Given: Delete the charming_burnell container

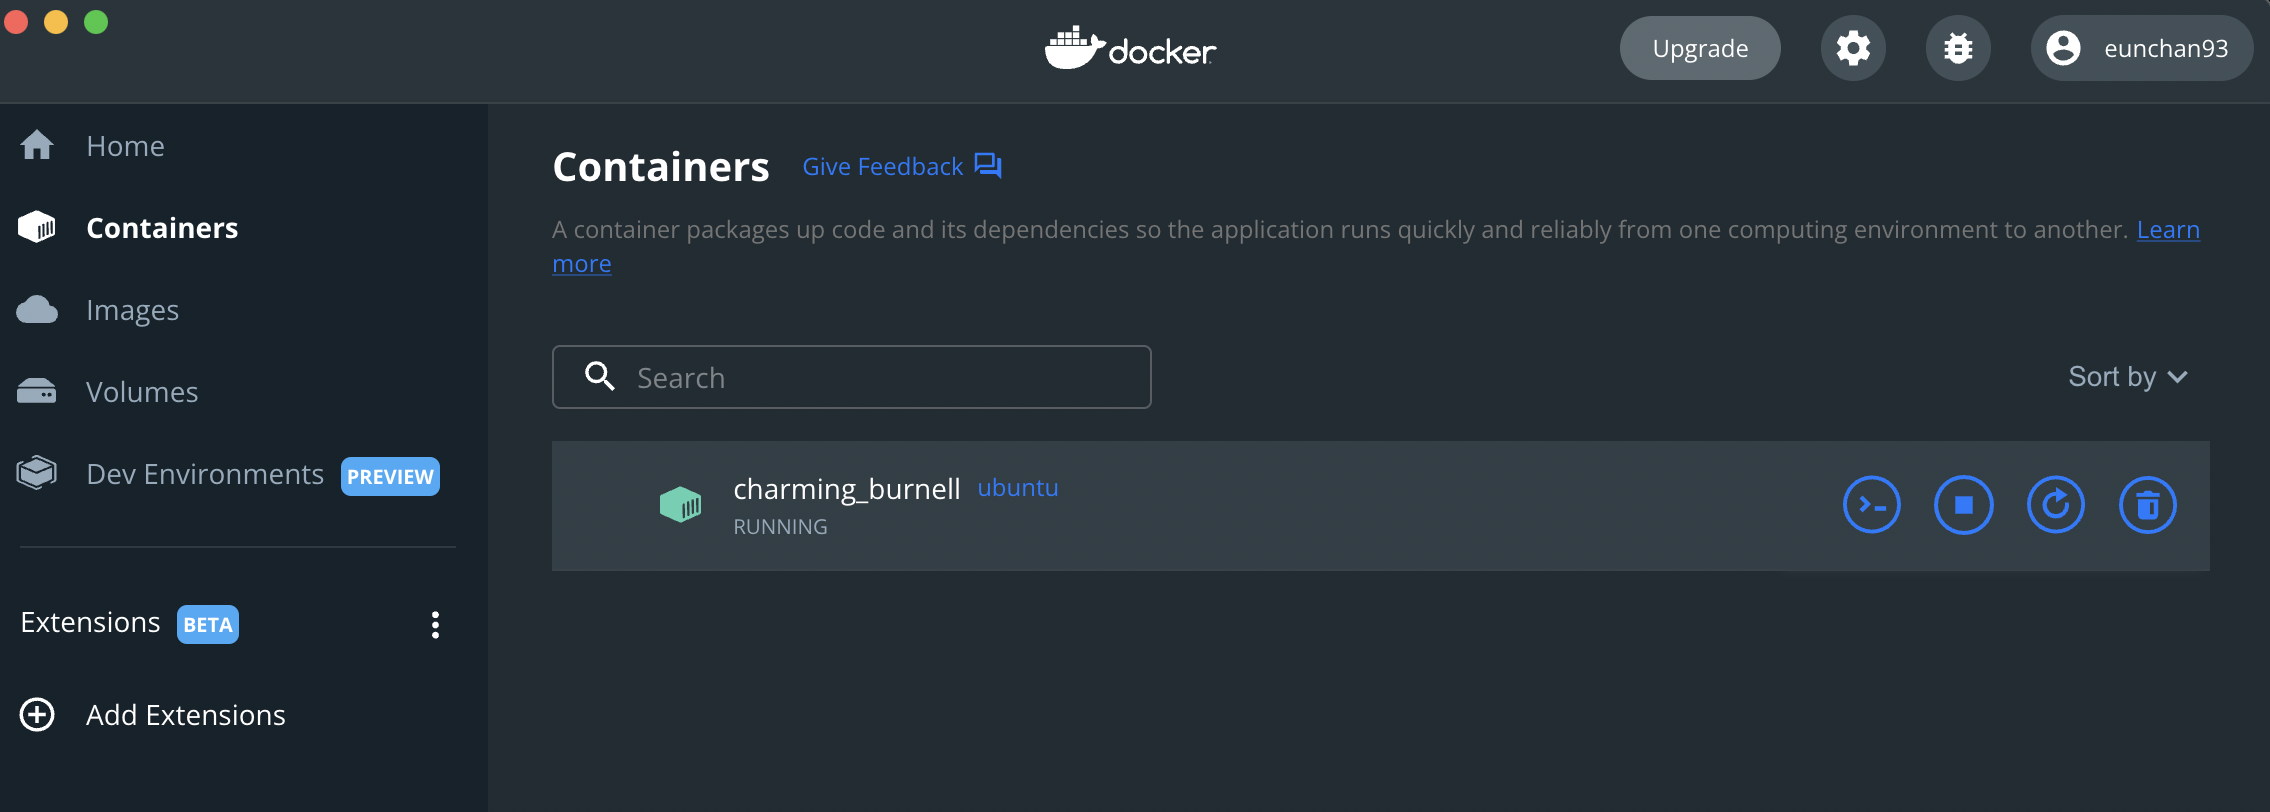Looking at the screenshot, I should 2147,505.
